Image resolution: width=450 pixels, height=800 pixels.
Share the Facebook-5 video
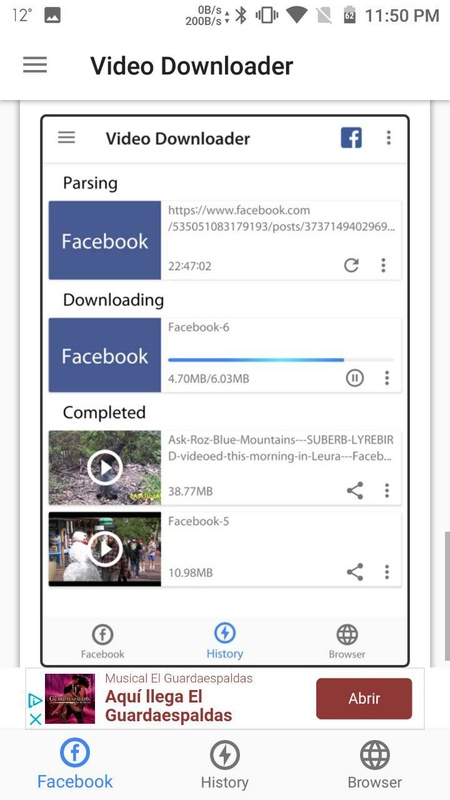pos(355,572)
